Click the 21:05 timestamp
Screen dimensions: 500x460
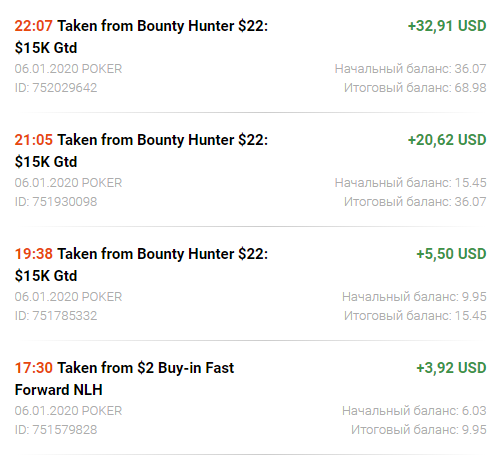(33, 140)
